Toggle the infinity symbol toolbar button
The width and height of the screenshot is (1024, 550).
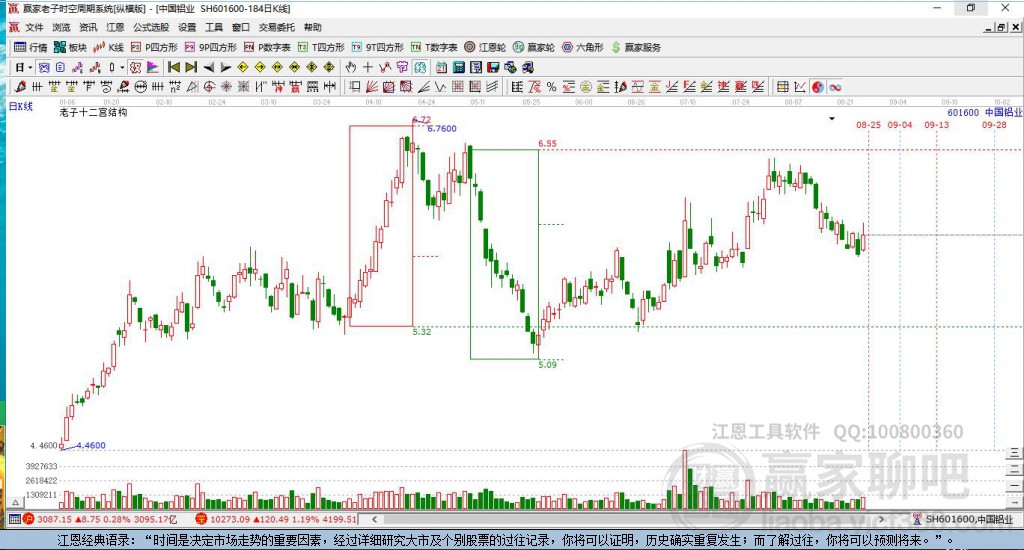pyautogui.click(x=834, y=87)
